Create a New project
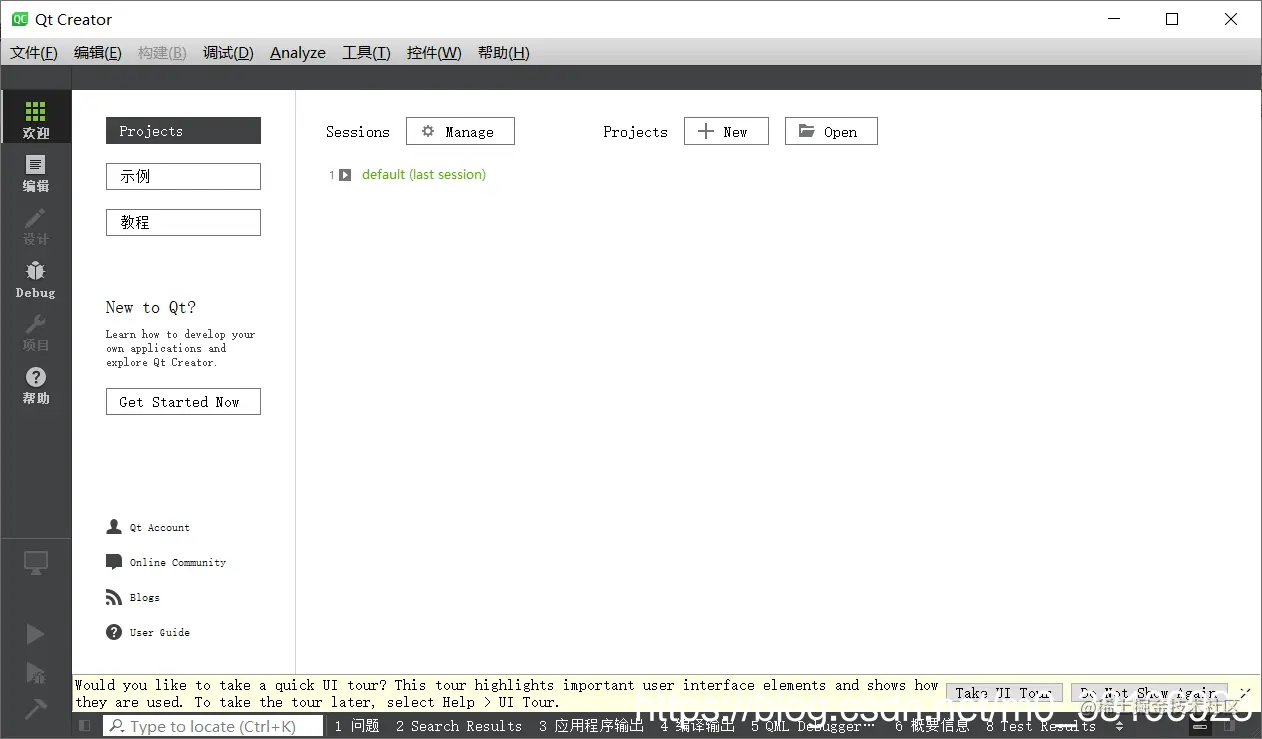The height and width of the screenshot is (739, 1262). tap(726, 131)
